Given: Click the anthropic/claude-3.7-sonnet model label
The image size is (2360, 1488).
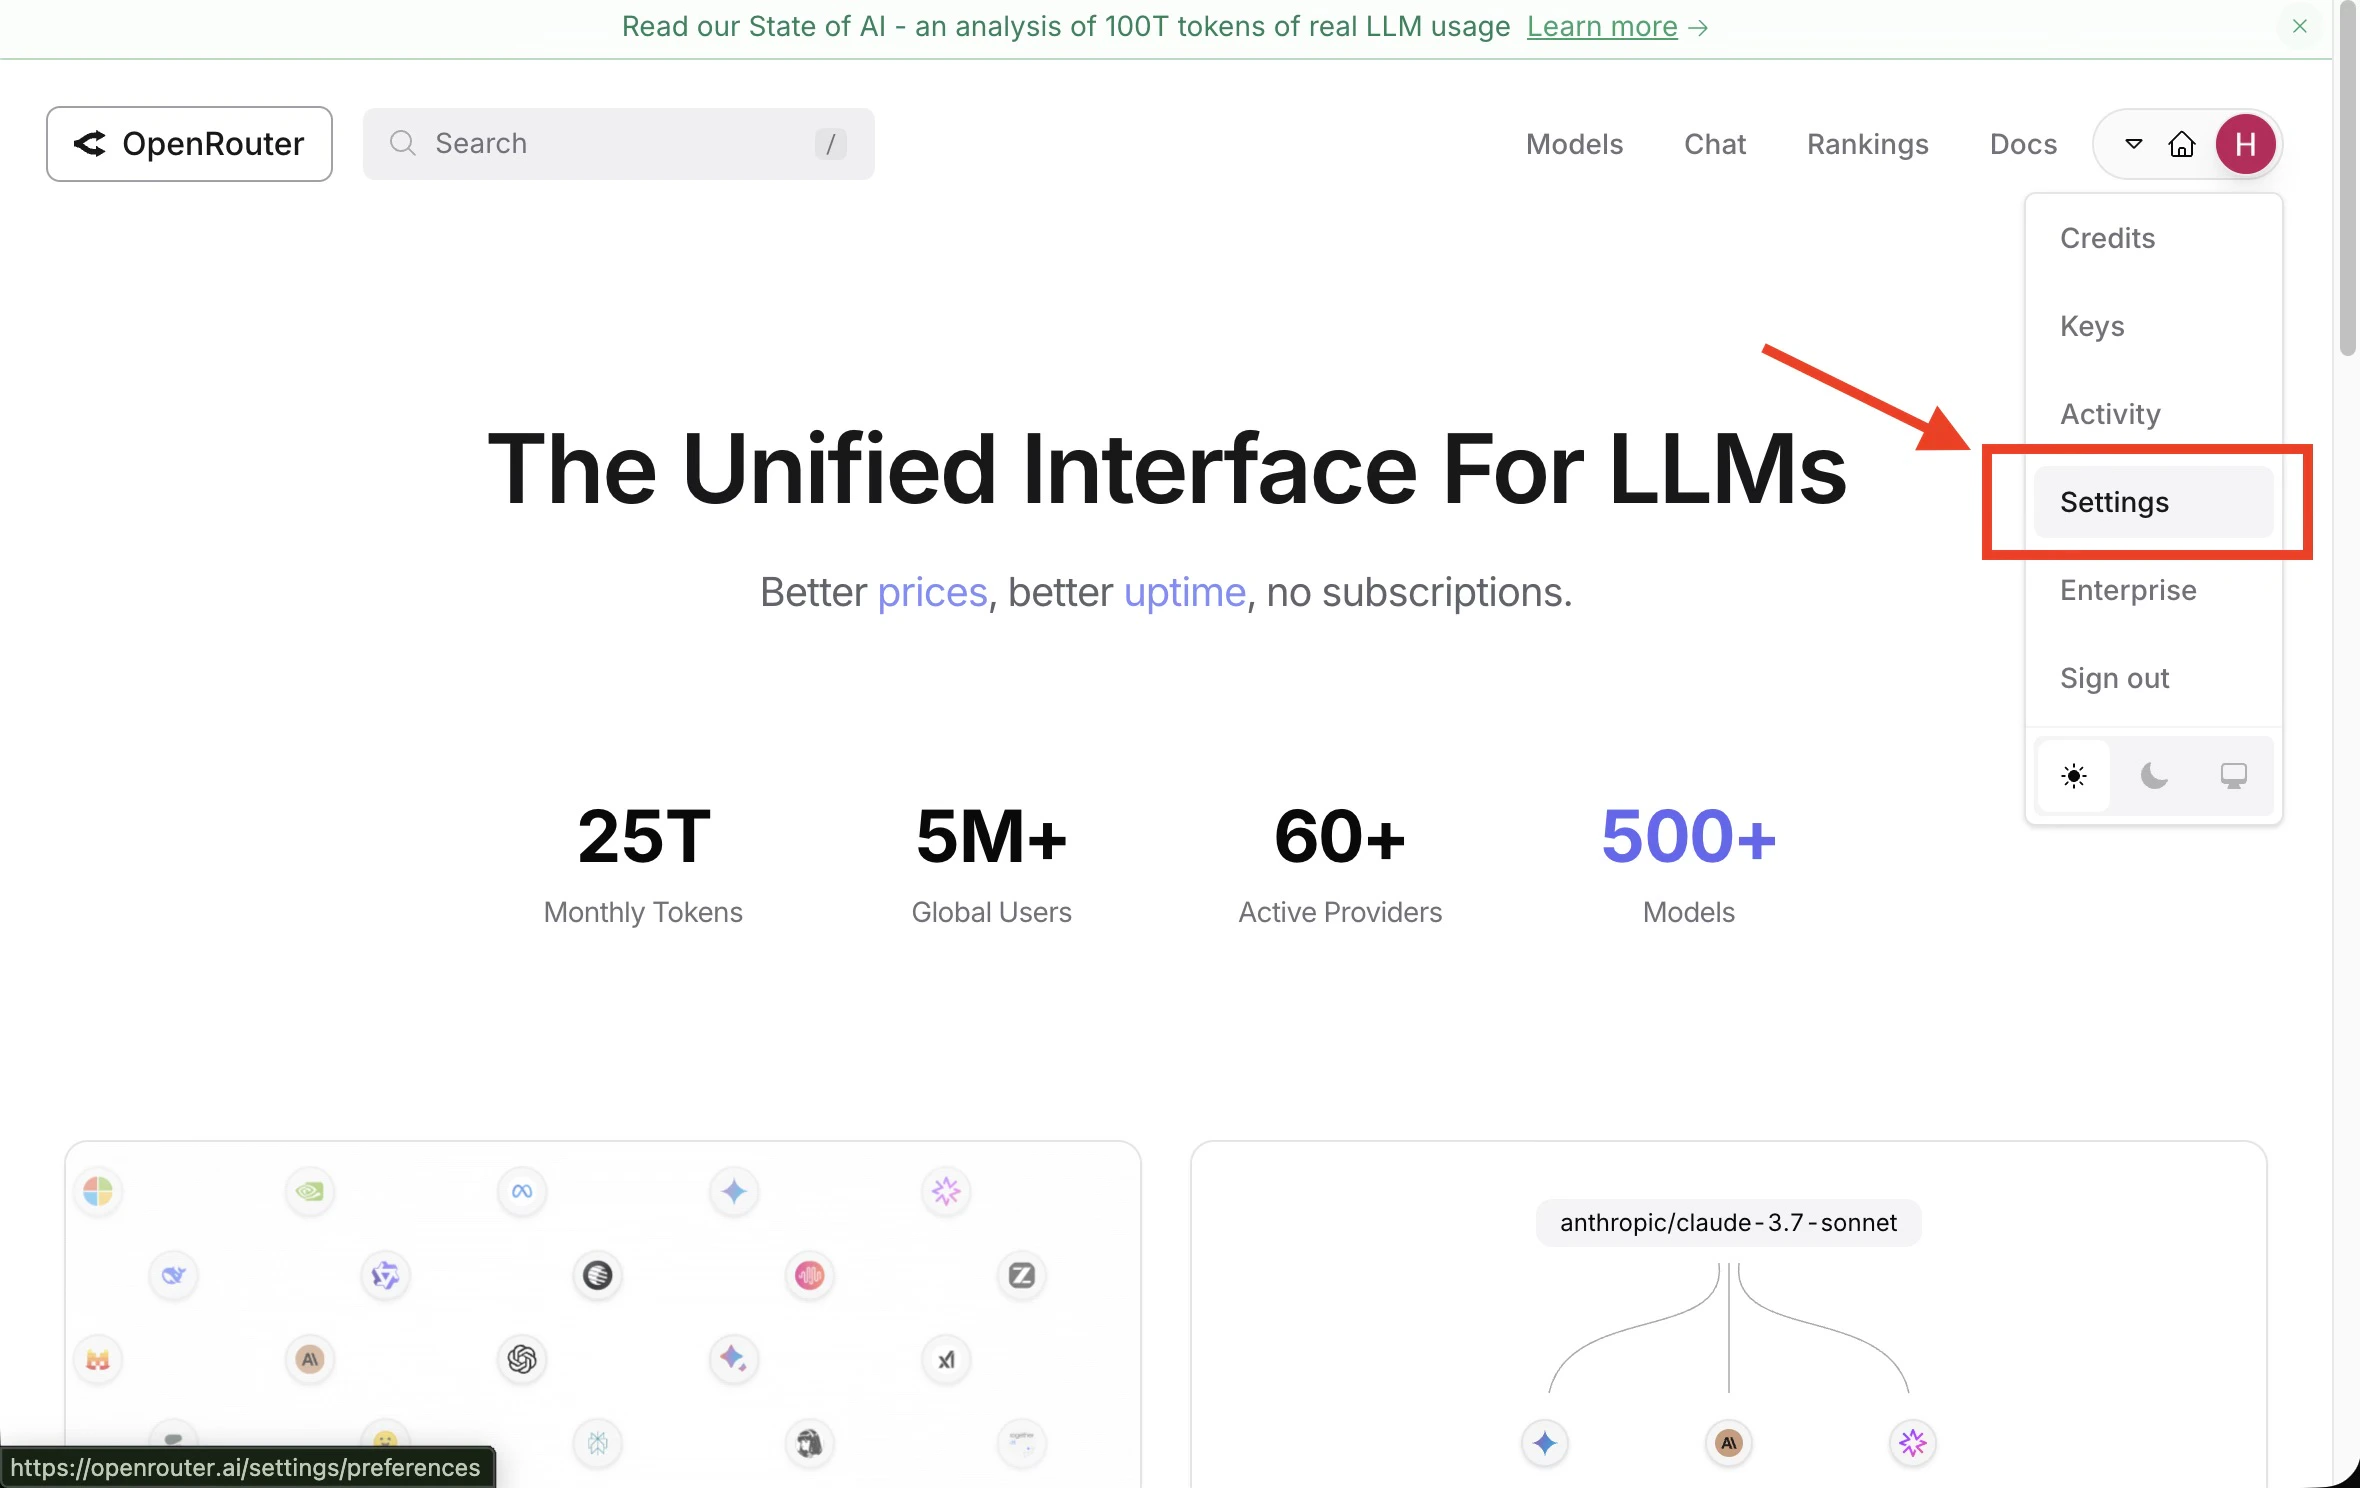Looking at the screenshot, I should 1728,1222.
